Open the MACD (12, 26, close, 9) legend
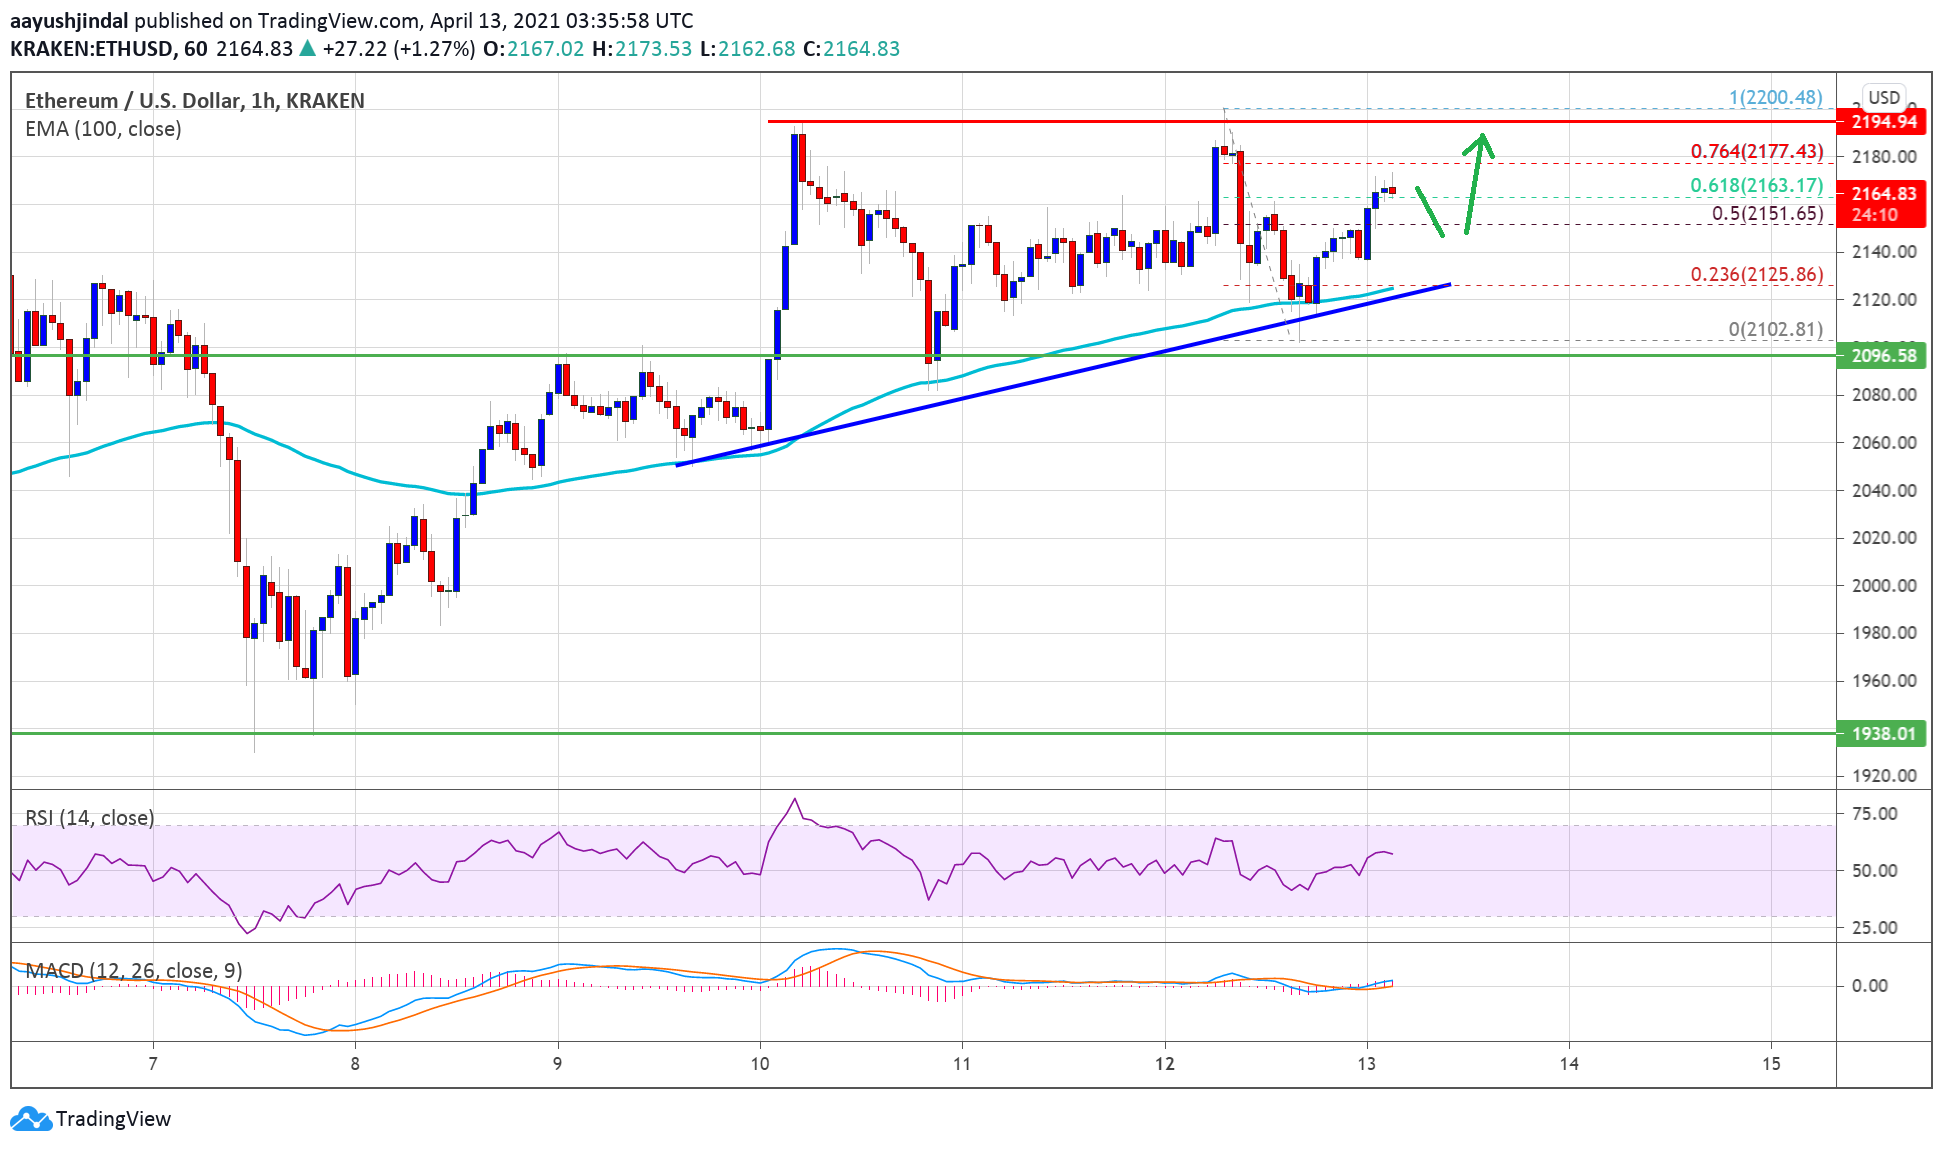Image resolution: width=1943 pixels, height=1149 pixels. click(x=133, y=971)
